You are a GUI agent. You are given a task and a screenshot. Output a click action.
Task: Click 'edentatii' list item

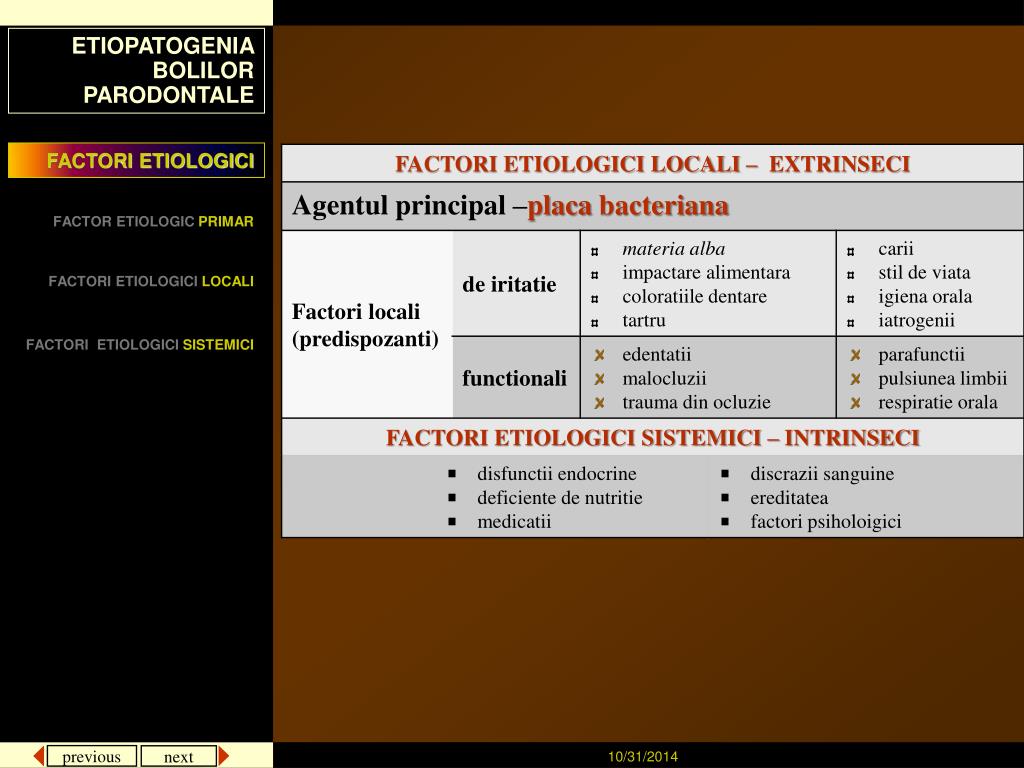click(656, 355)
